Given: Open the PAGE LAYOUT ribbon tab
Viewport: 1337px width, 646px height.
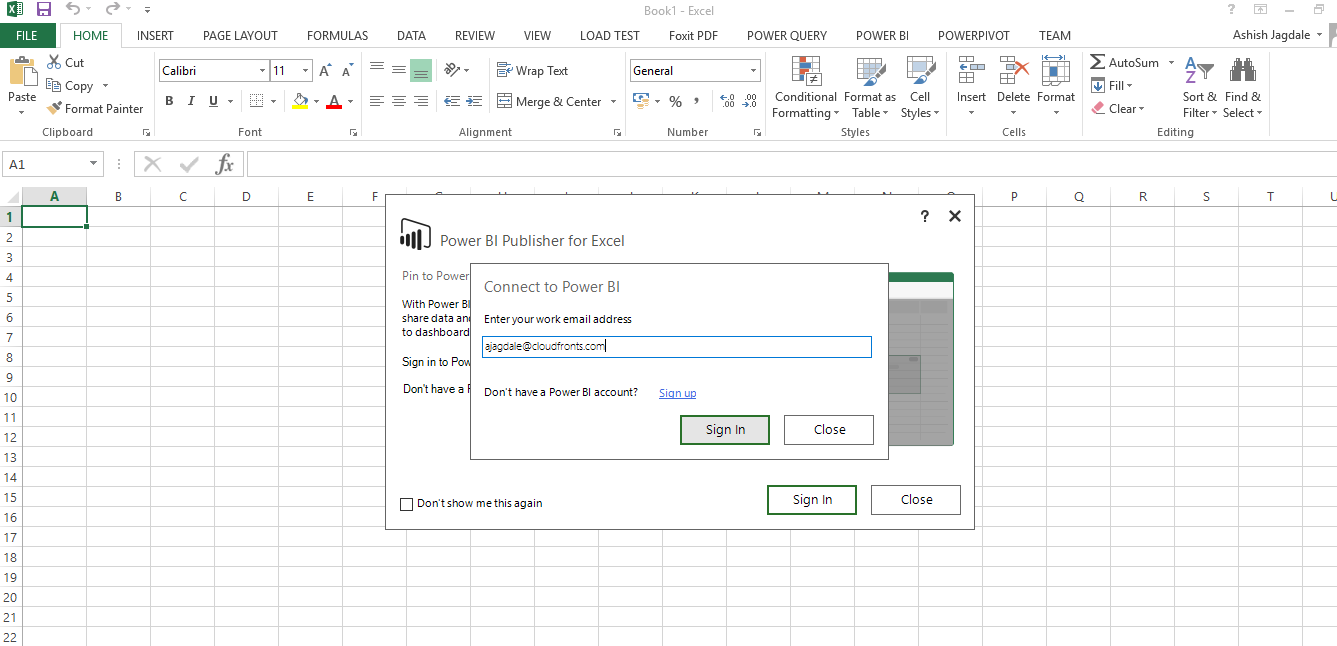Looking at the screenshot, I should (240, 35).
